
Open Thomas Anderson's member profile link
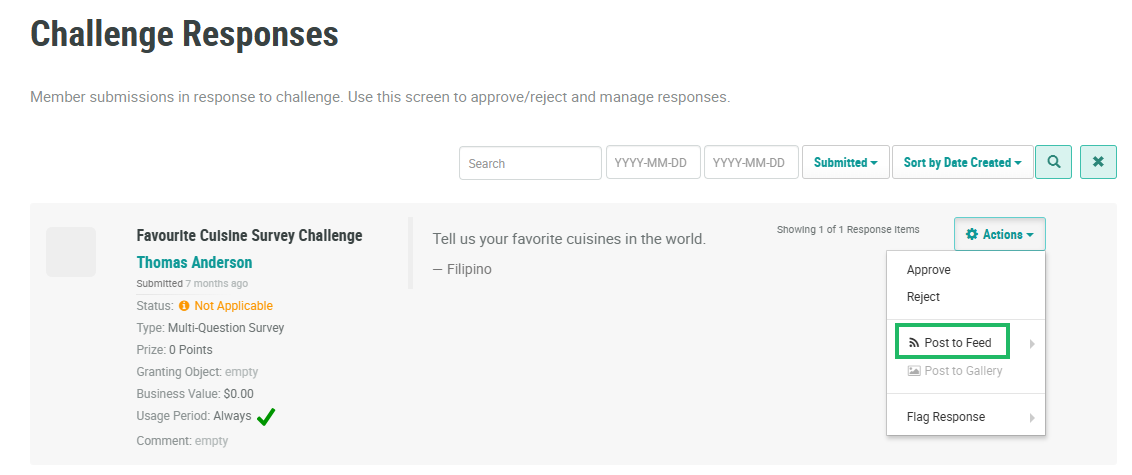[194, 263]
